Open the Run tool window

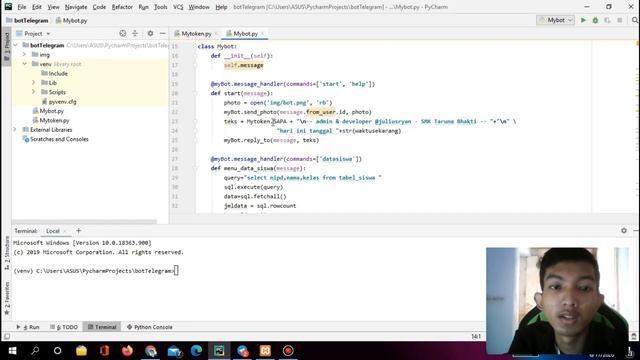click(x=28, y=327)
